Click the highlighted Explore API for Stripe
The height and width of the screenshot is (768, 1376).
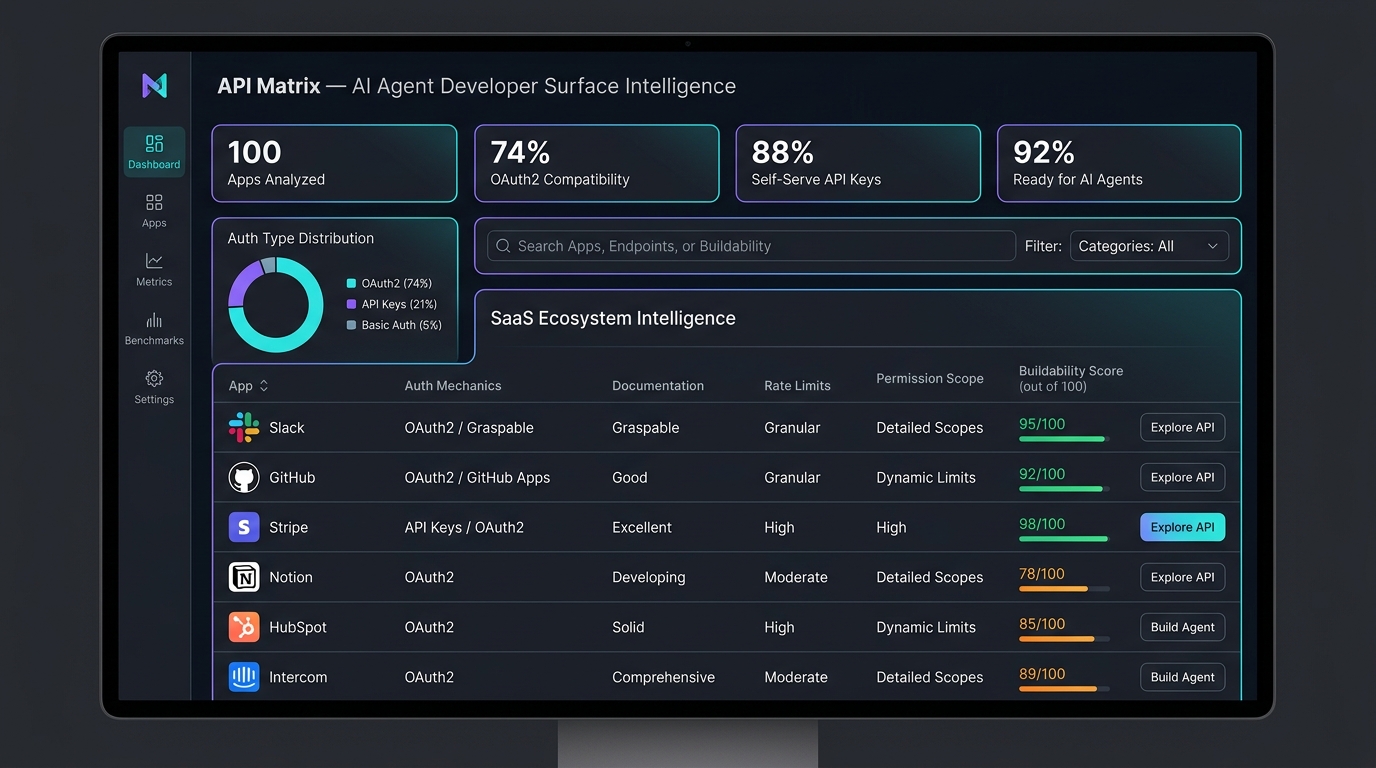[1182, 527]
